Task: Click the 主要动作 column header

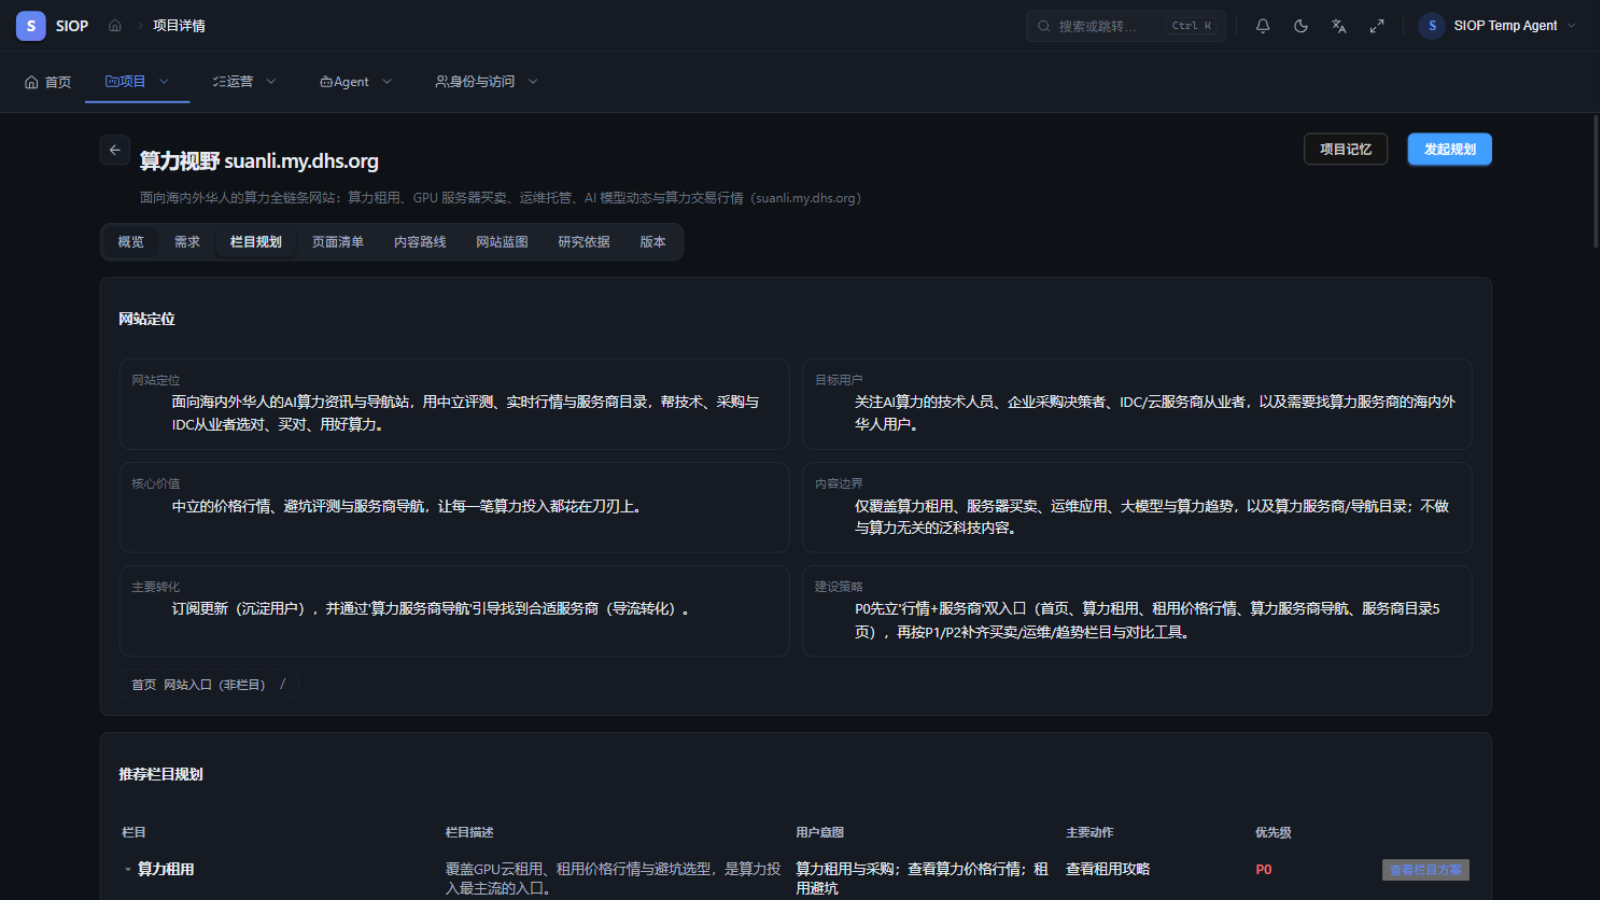Action: coord(1090,833)
